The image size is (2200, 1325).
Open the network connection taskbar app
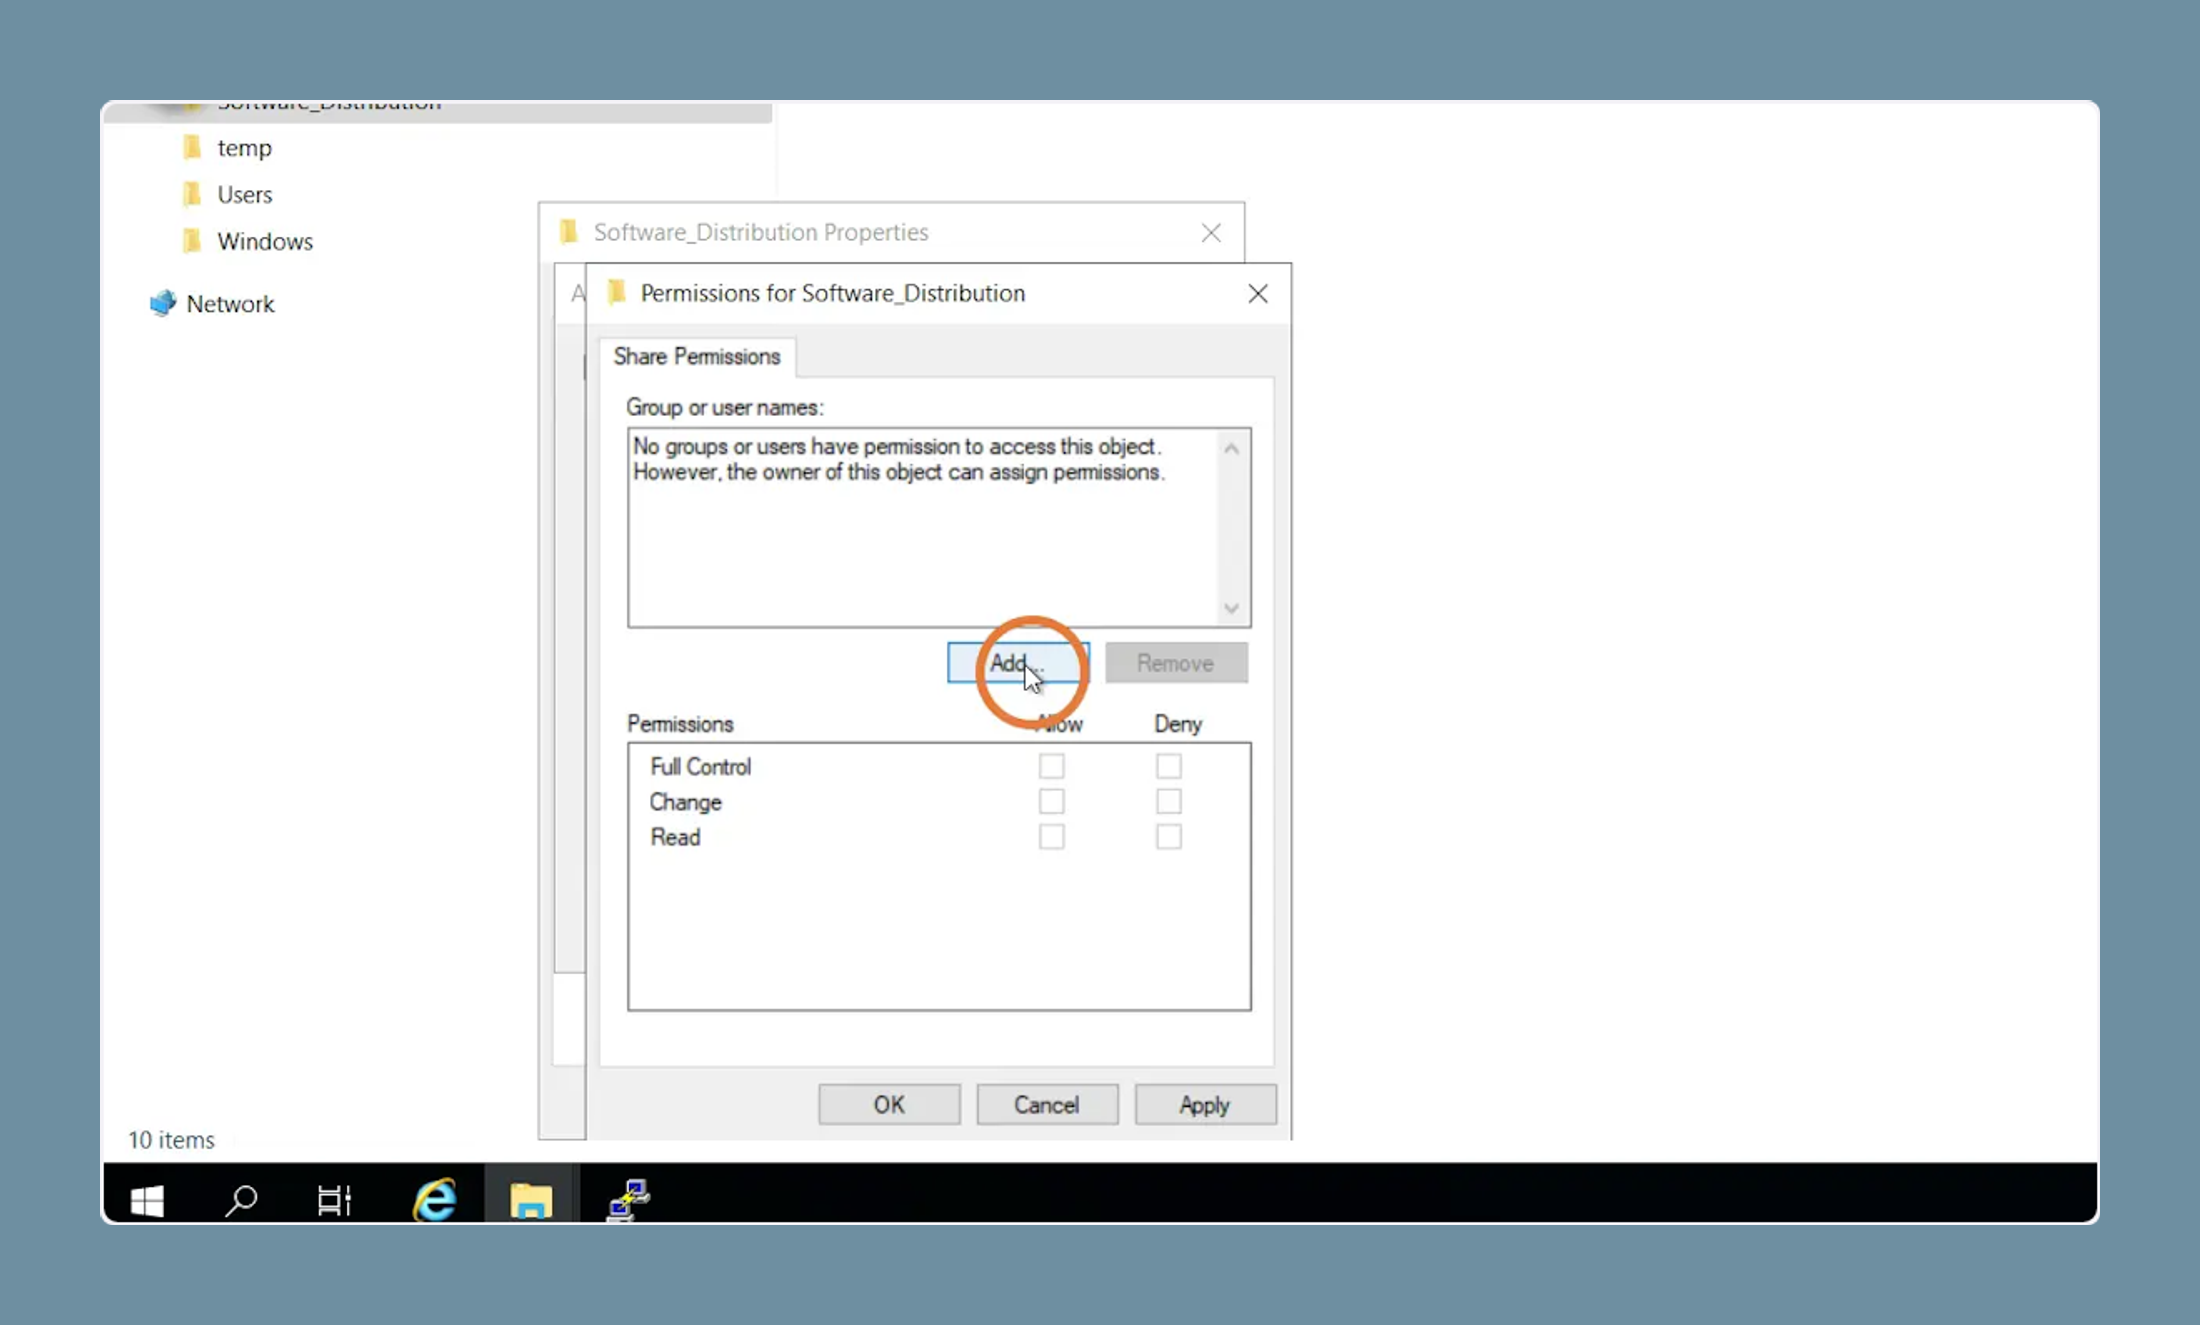coord(628,1199)
